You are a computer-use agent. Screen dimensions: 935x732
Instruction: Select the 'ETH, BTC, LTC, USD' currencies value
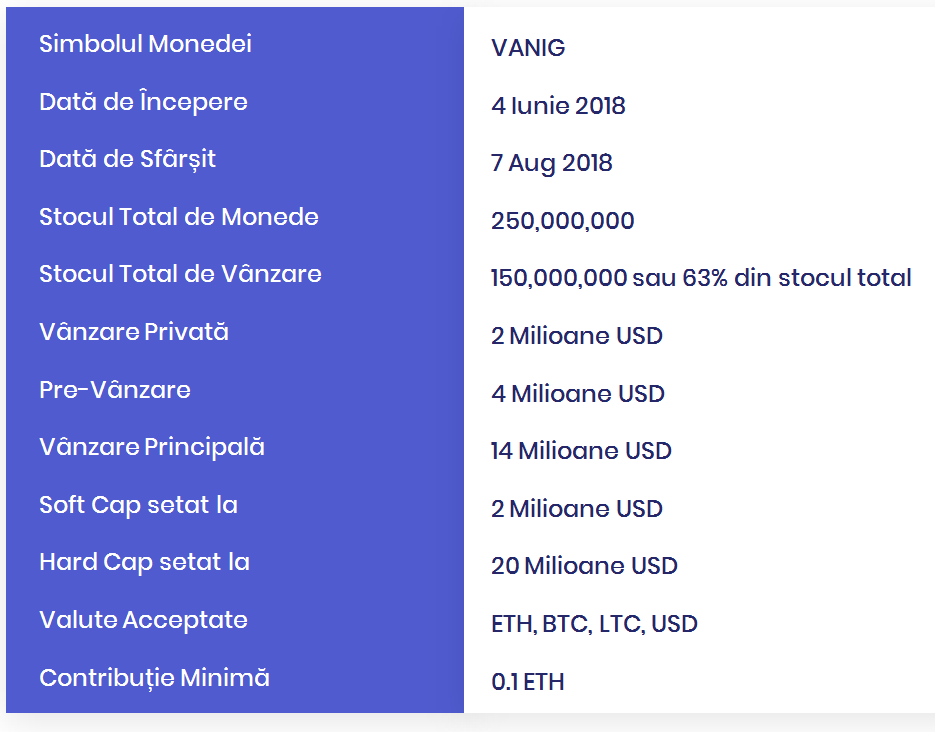tap(594, 624)
